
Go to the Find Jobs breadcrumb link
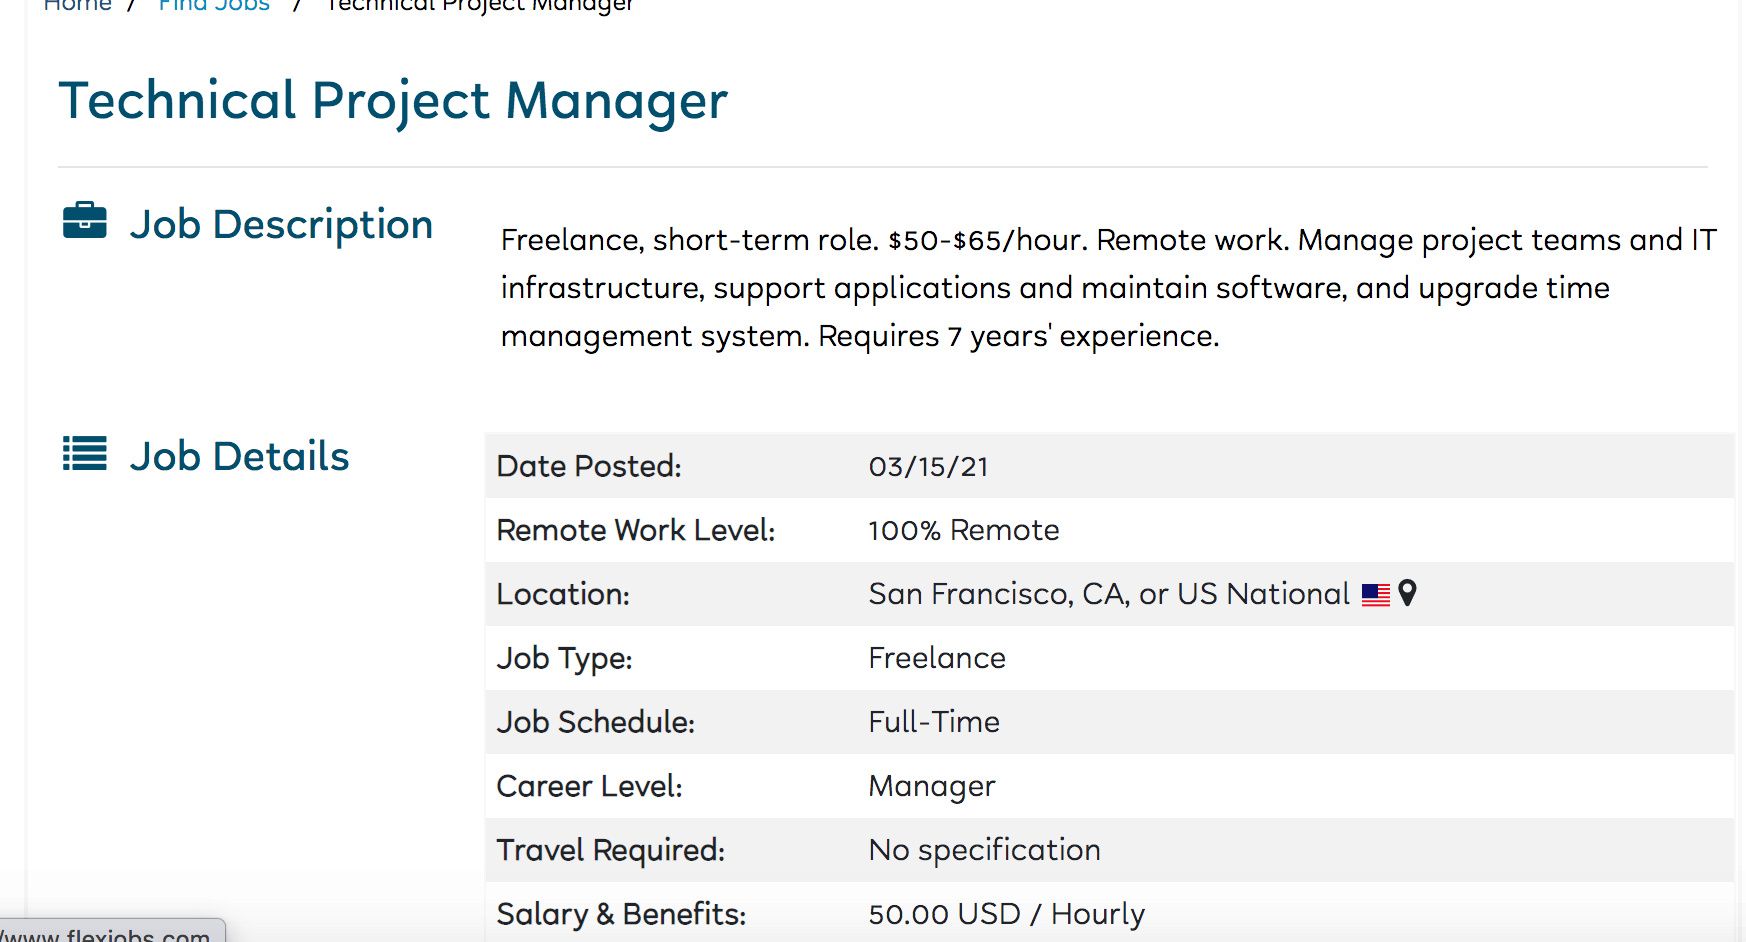[x=214, y=5]
